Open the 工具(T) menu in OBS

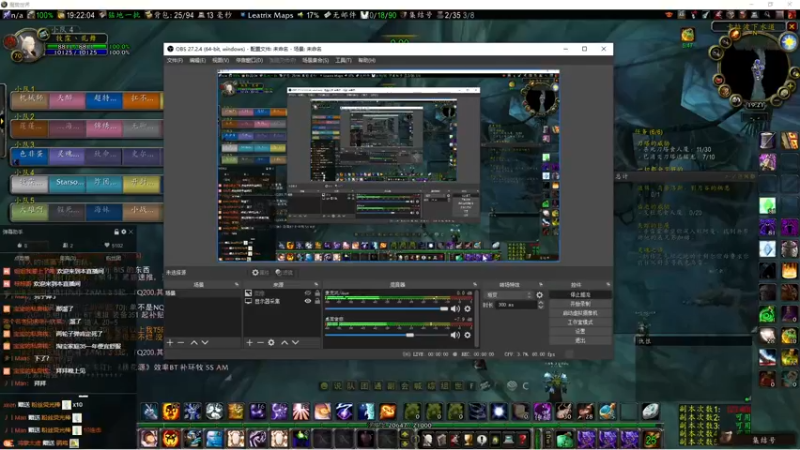pyautogui.click(x=343, y=60)
